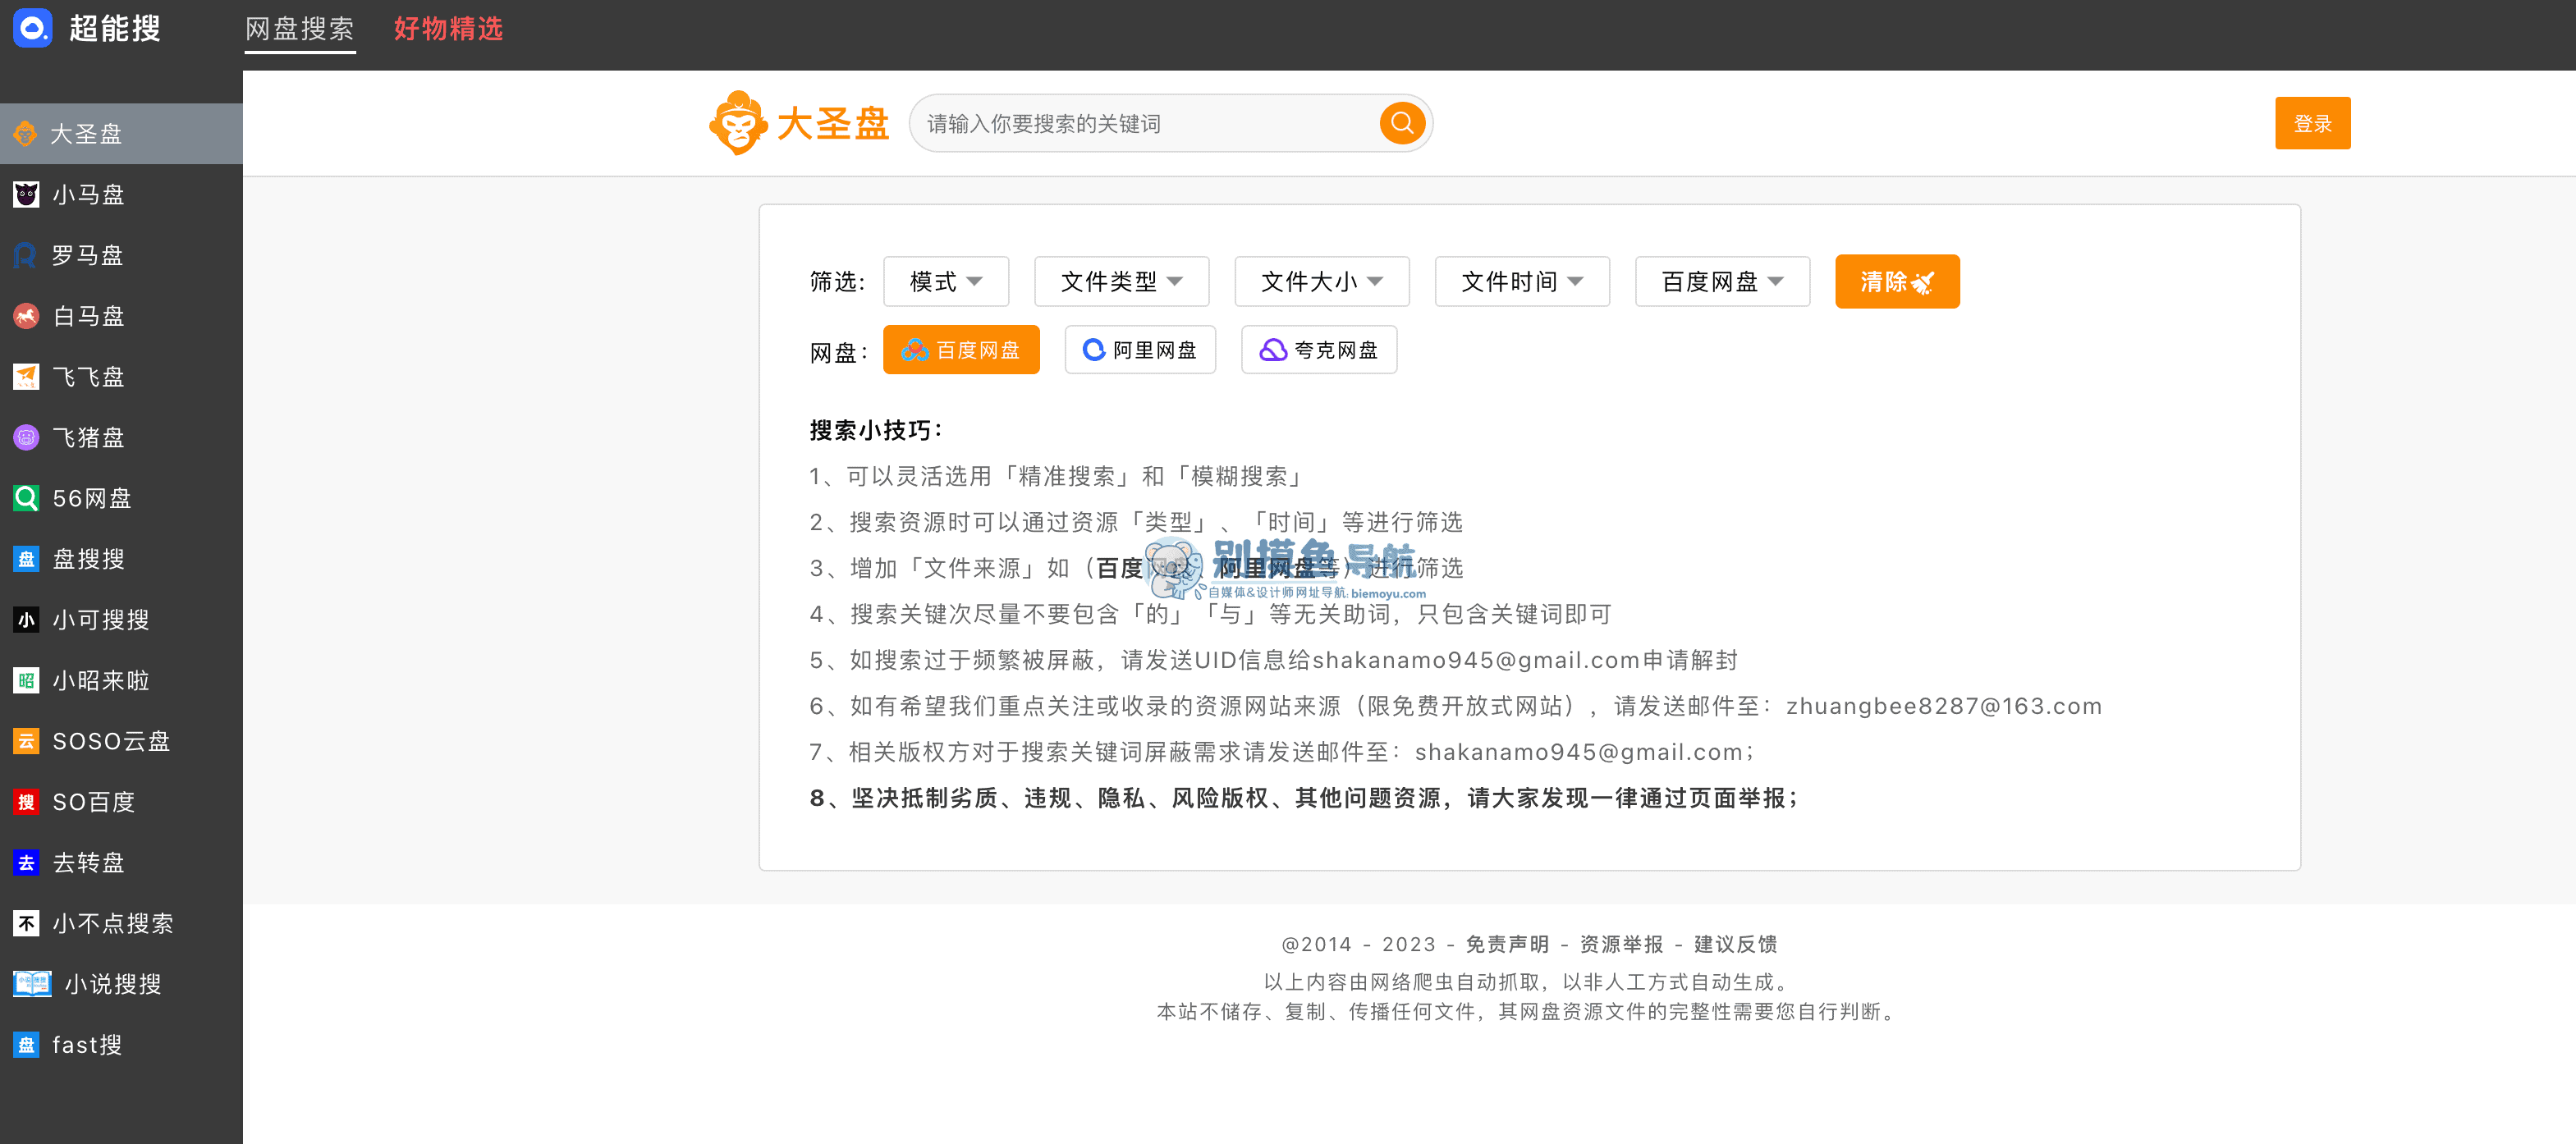Viewport: 2576px width, 1144px height.
Task: Expand the 模式 filter dropdown
Action: pyautogui.click(x=945, y=282)
